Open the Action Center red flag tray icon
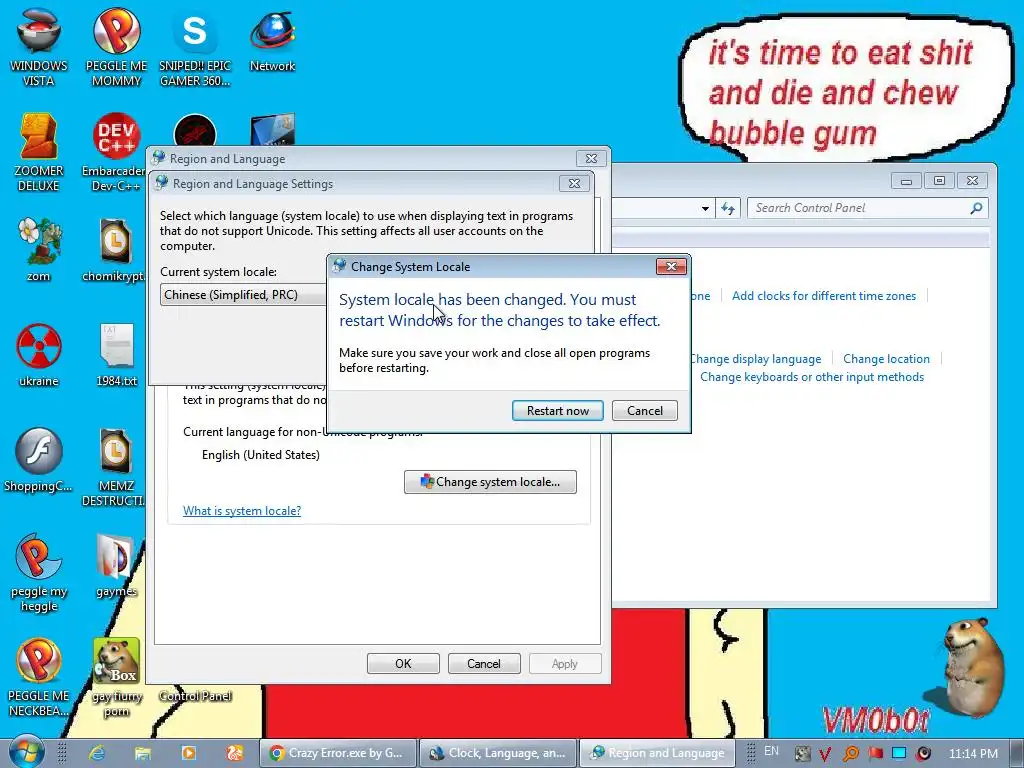This screenshot has width=1024, height=768. tap(875, 754)
